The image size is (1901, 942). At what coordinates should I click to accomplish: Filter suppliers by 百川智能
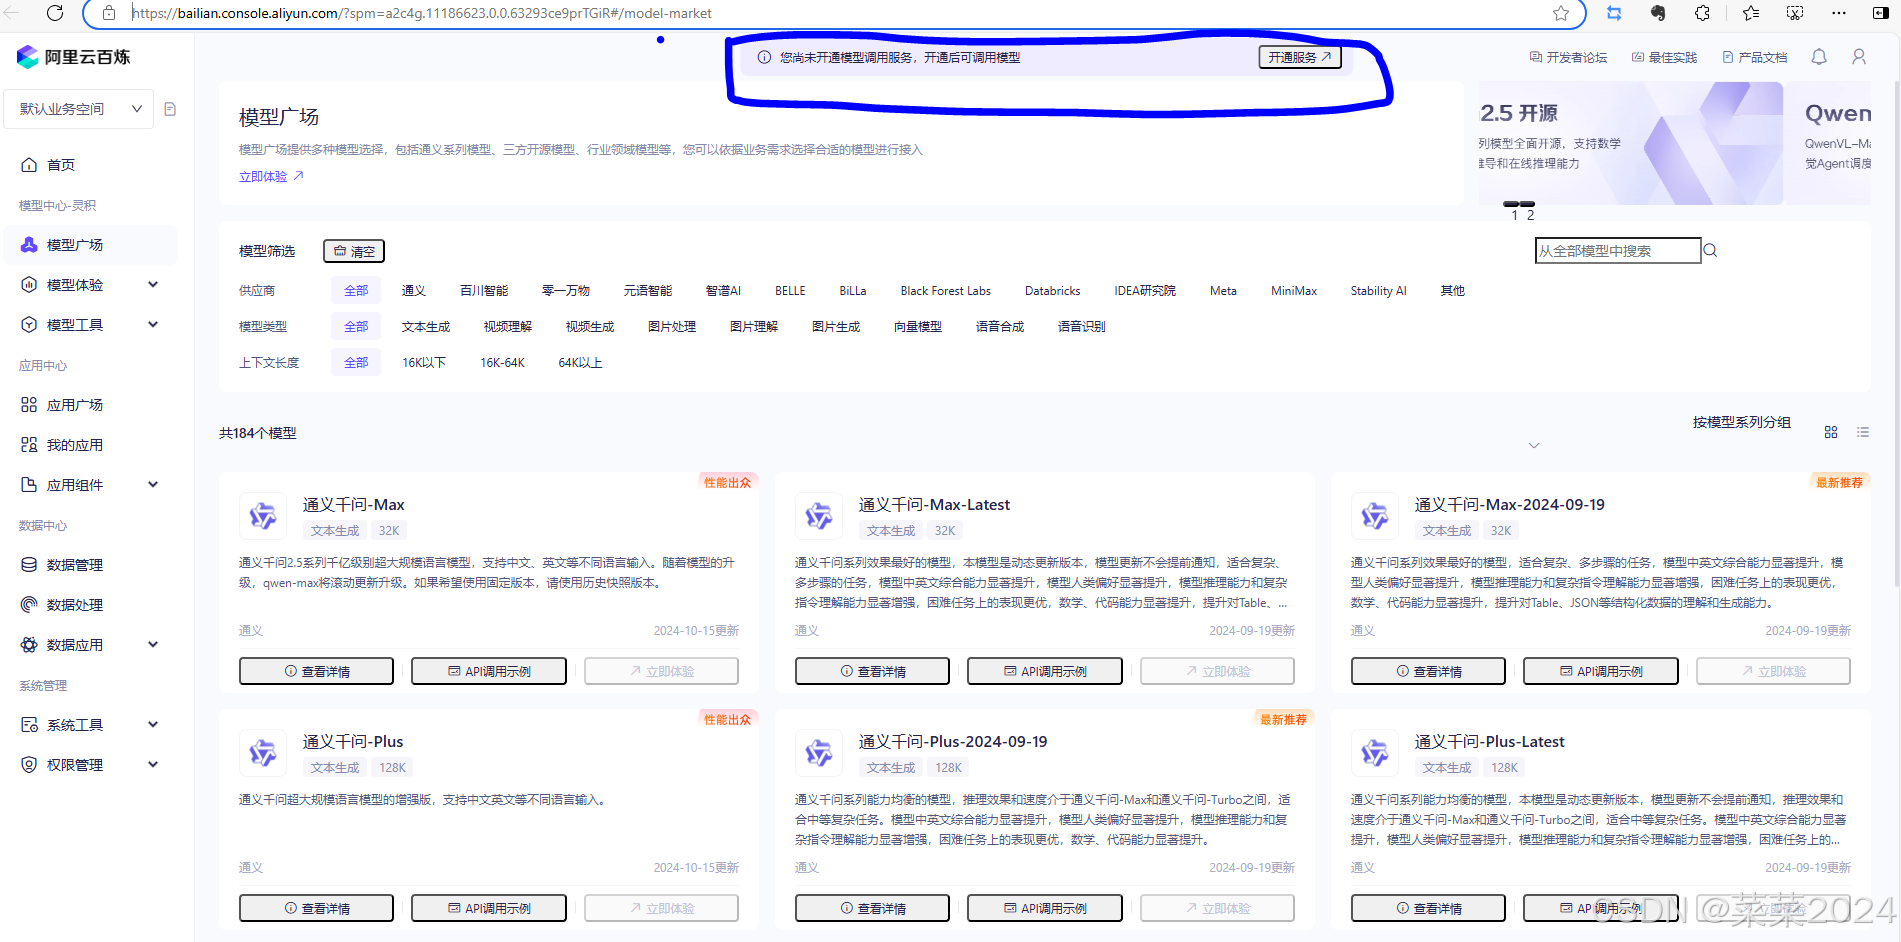coord(484,291)
